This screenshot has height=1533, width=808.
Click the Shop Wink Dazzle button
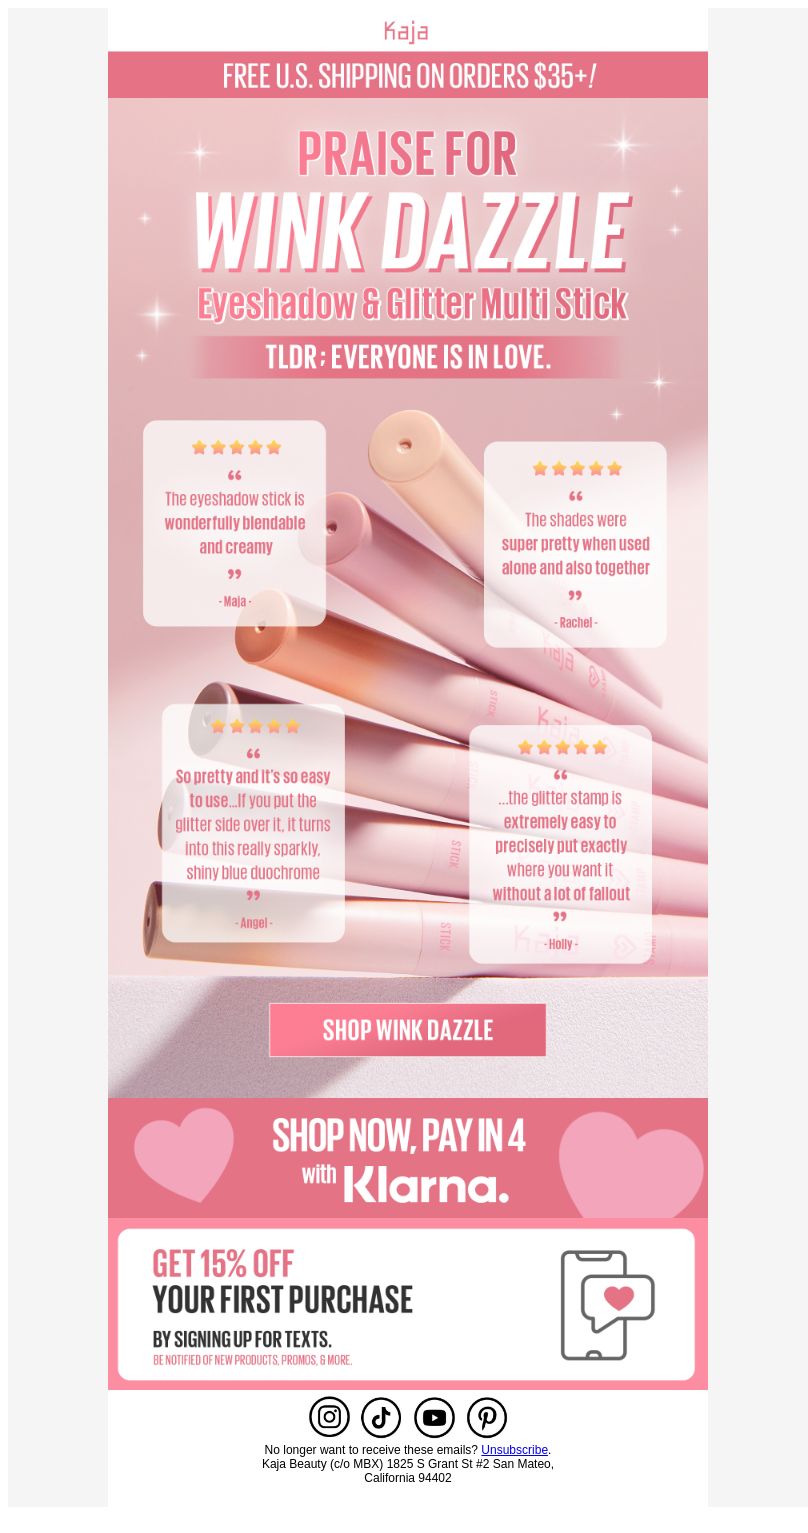(x=407, y=1029)
